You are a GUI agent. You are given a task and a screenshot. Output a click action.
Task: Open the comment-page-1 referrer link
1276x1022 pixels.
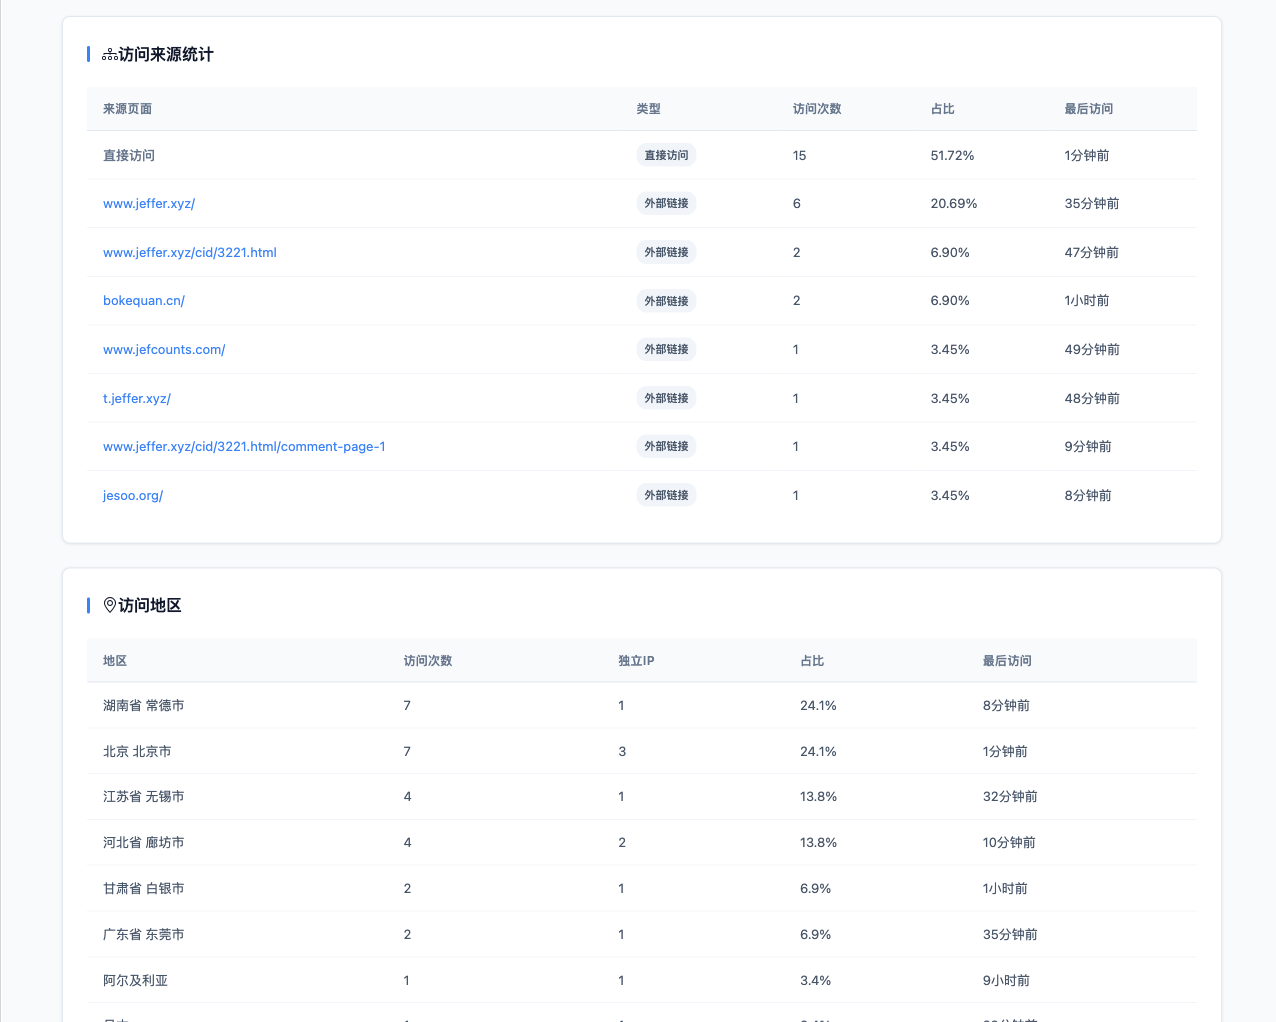(244, 447)
